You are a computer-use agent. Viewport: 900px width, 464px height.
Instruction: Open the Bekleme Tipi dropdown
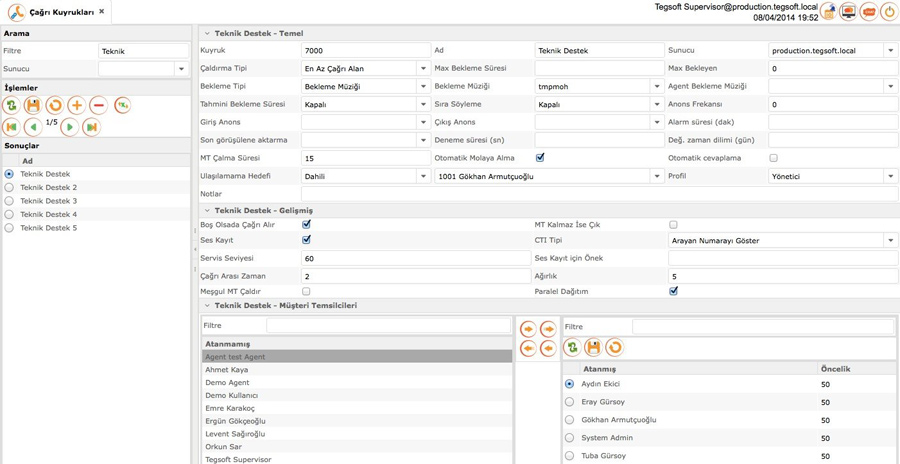tap(423, 87)
